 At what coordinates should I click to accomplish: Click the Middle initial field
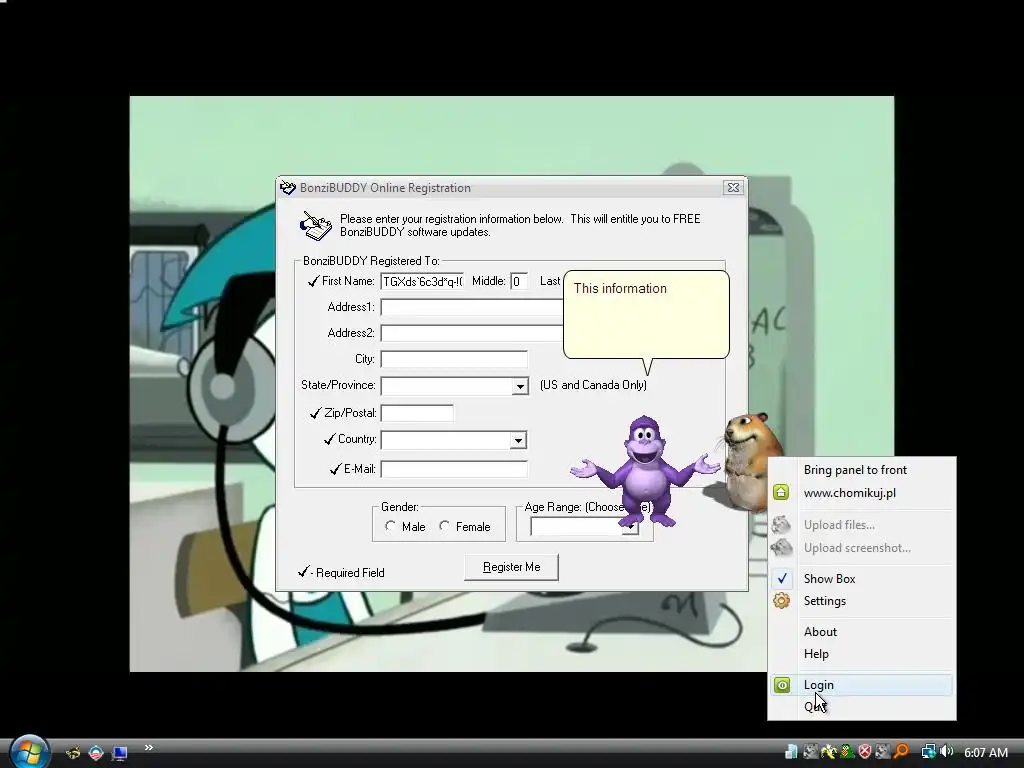(x=519, y=281)
